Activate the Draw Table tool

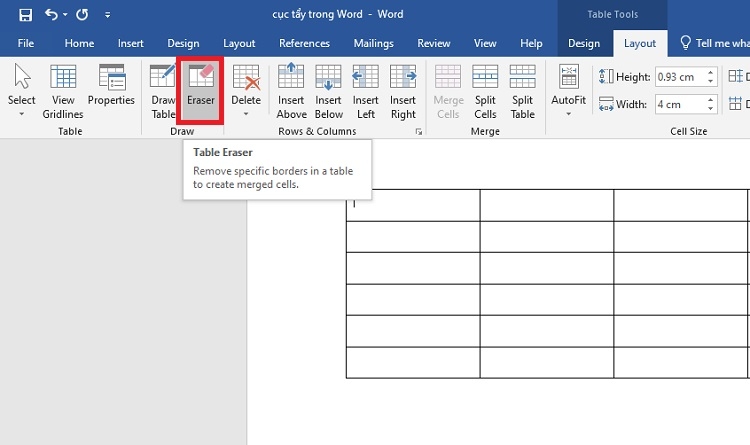pos(163,90)
